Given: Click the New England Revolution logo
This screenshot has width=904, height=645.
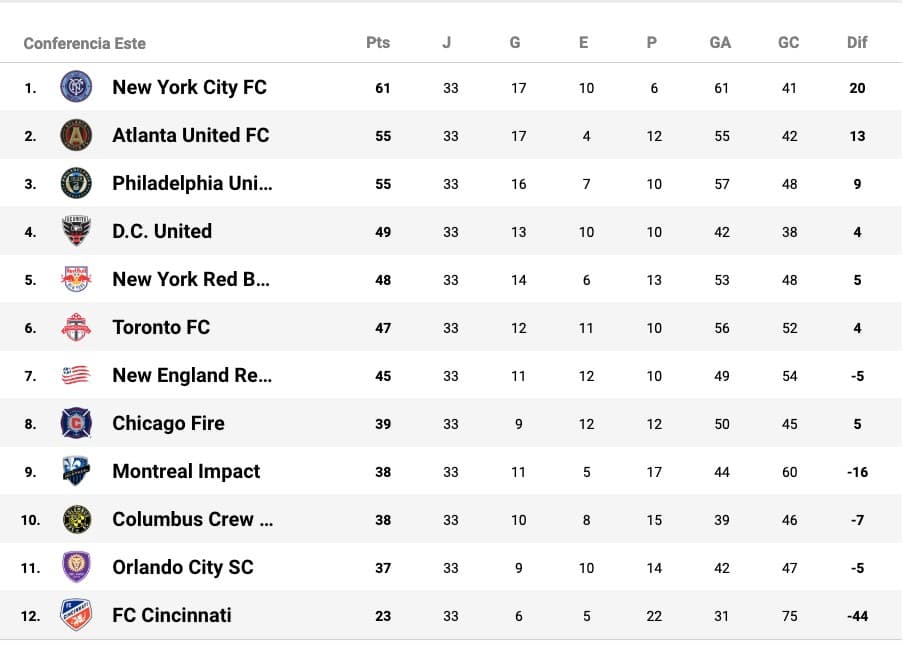Looking at the screenshot, I should click(76, 375).
